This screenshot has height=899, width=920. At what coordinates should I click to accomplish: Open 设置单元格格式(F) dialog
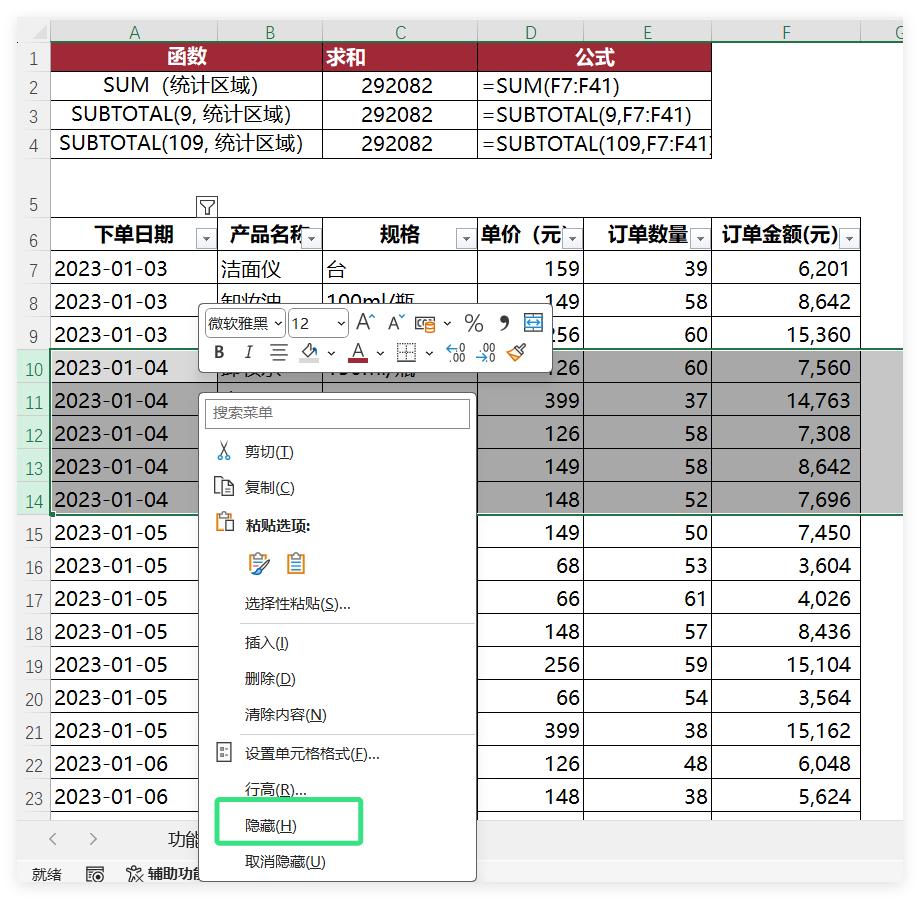[337, 753]
